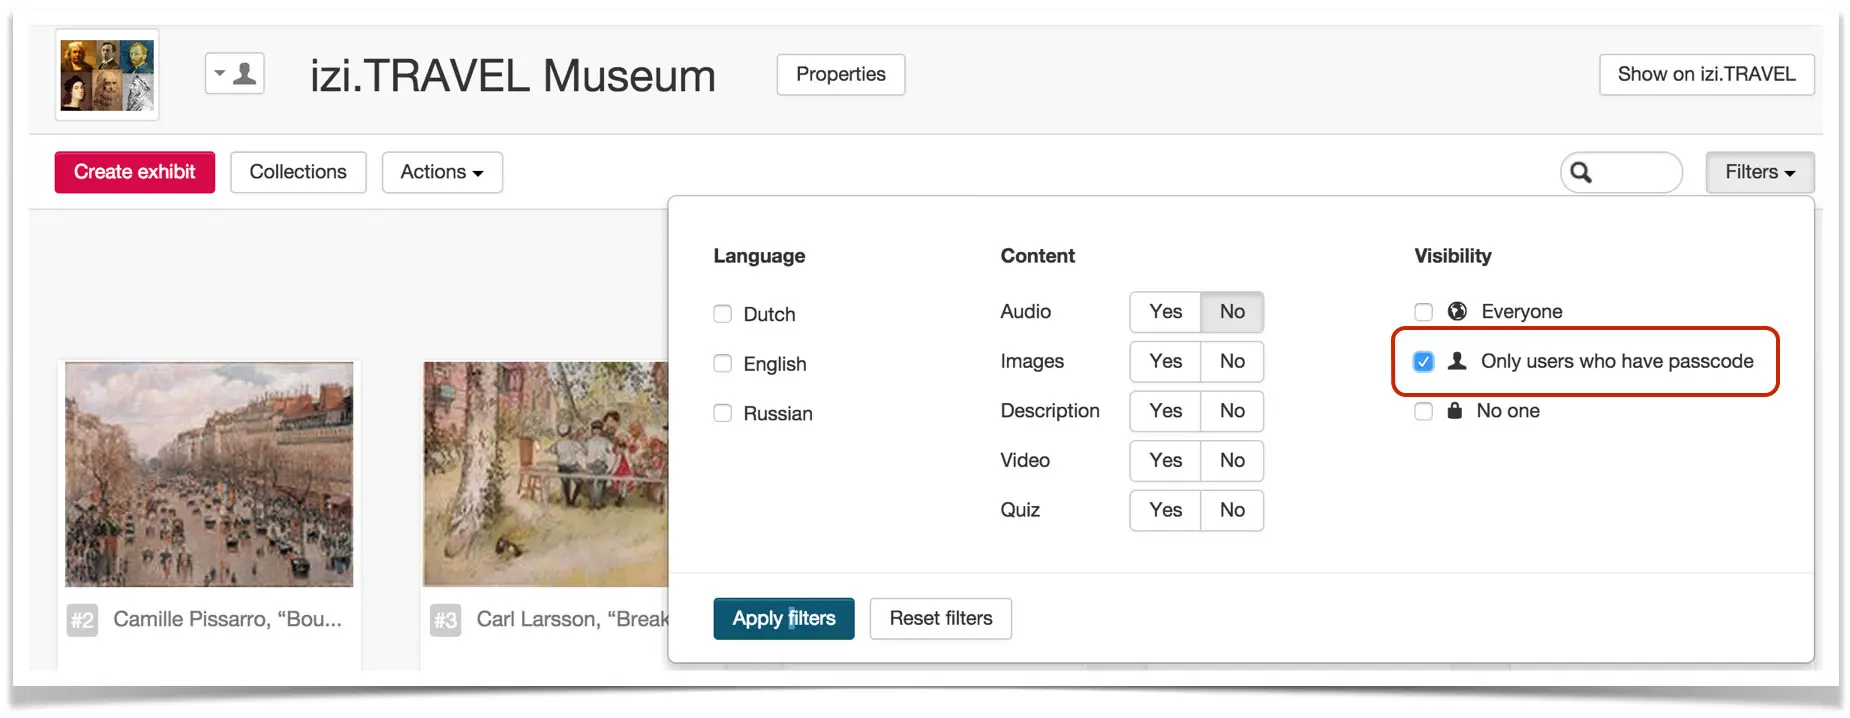Check the No one visibility checkbox
This screenshot has width=1850, height=718.
click(1423, 411)
